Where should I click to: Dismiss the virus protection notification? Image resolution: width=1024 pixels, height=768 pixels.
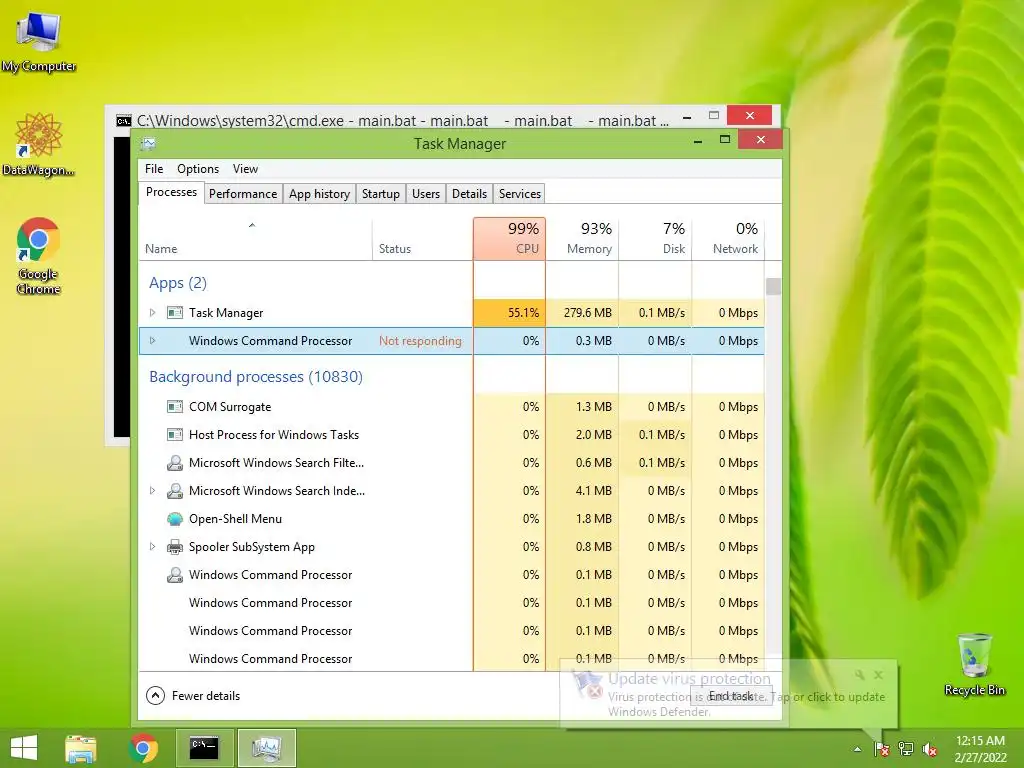click(x=878, y=675)
